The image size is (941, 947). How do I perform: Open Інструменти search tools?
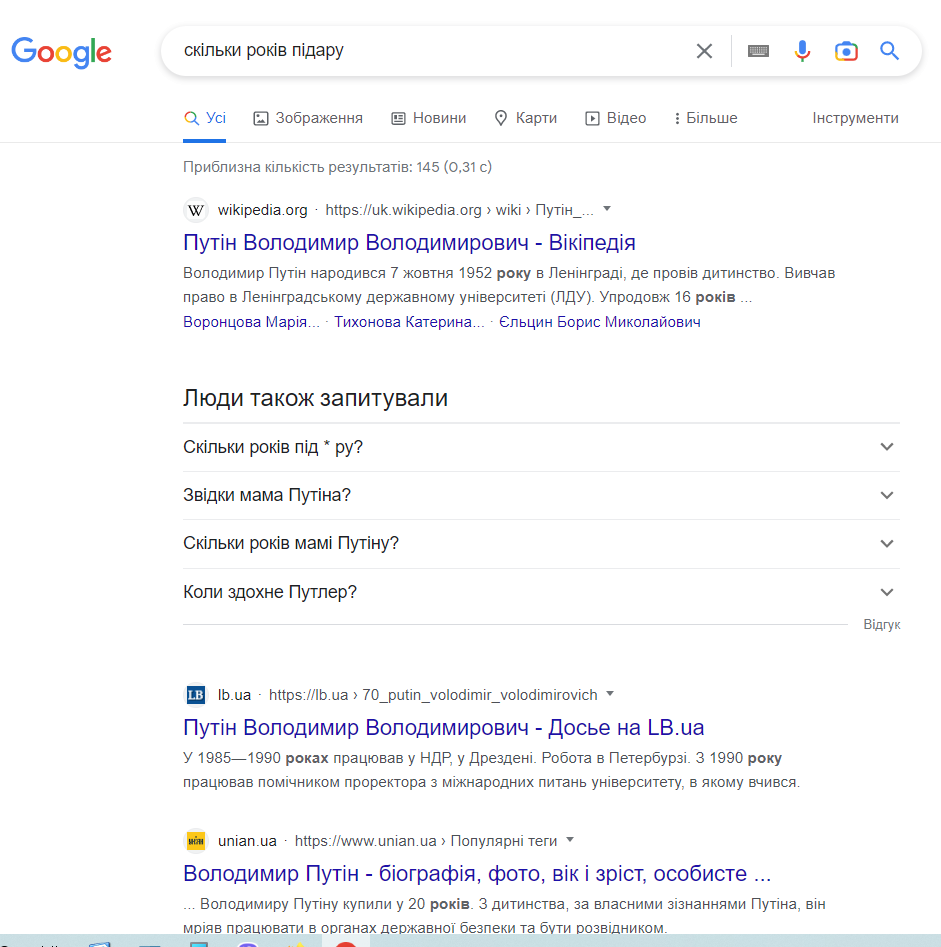(x=855, y=118)
